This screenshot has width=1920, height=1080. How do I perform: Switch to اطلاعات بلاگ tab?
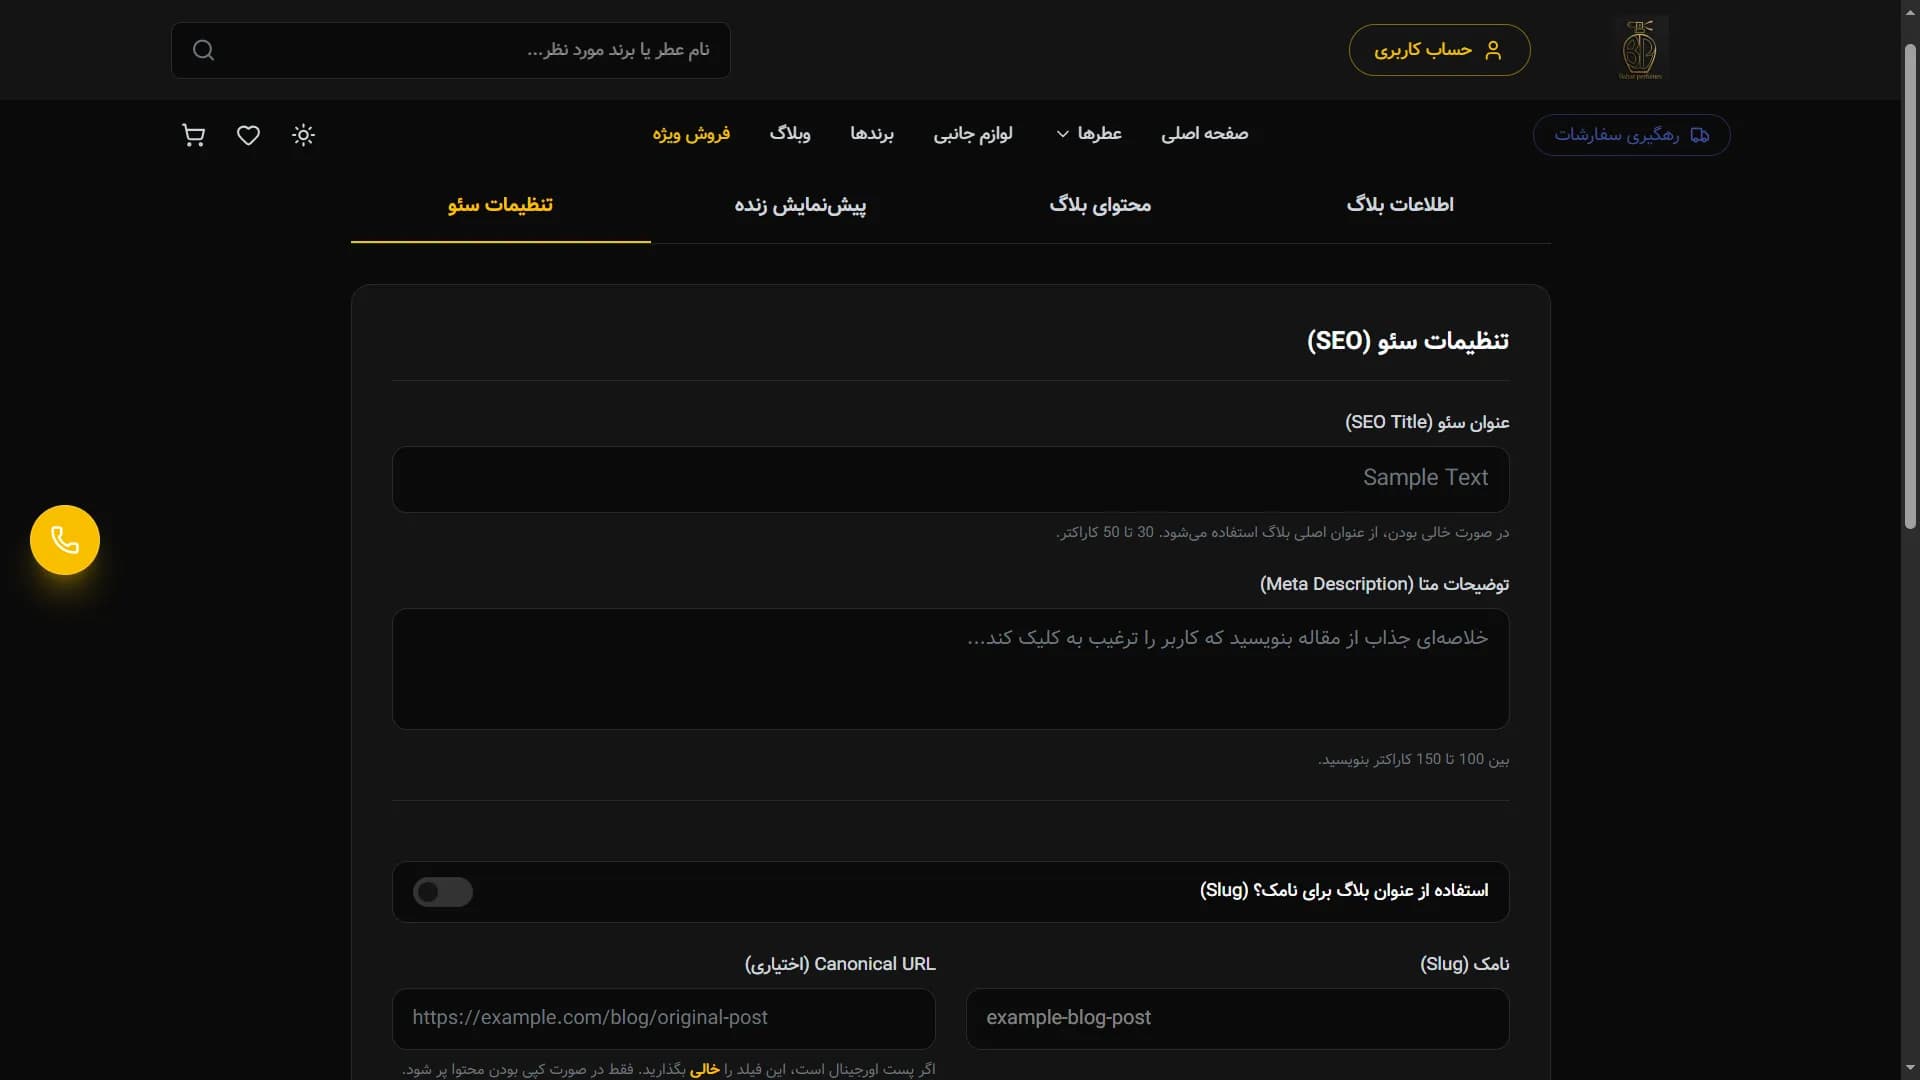click(1400, 205)
